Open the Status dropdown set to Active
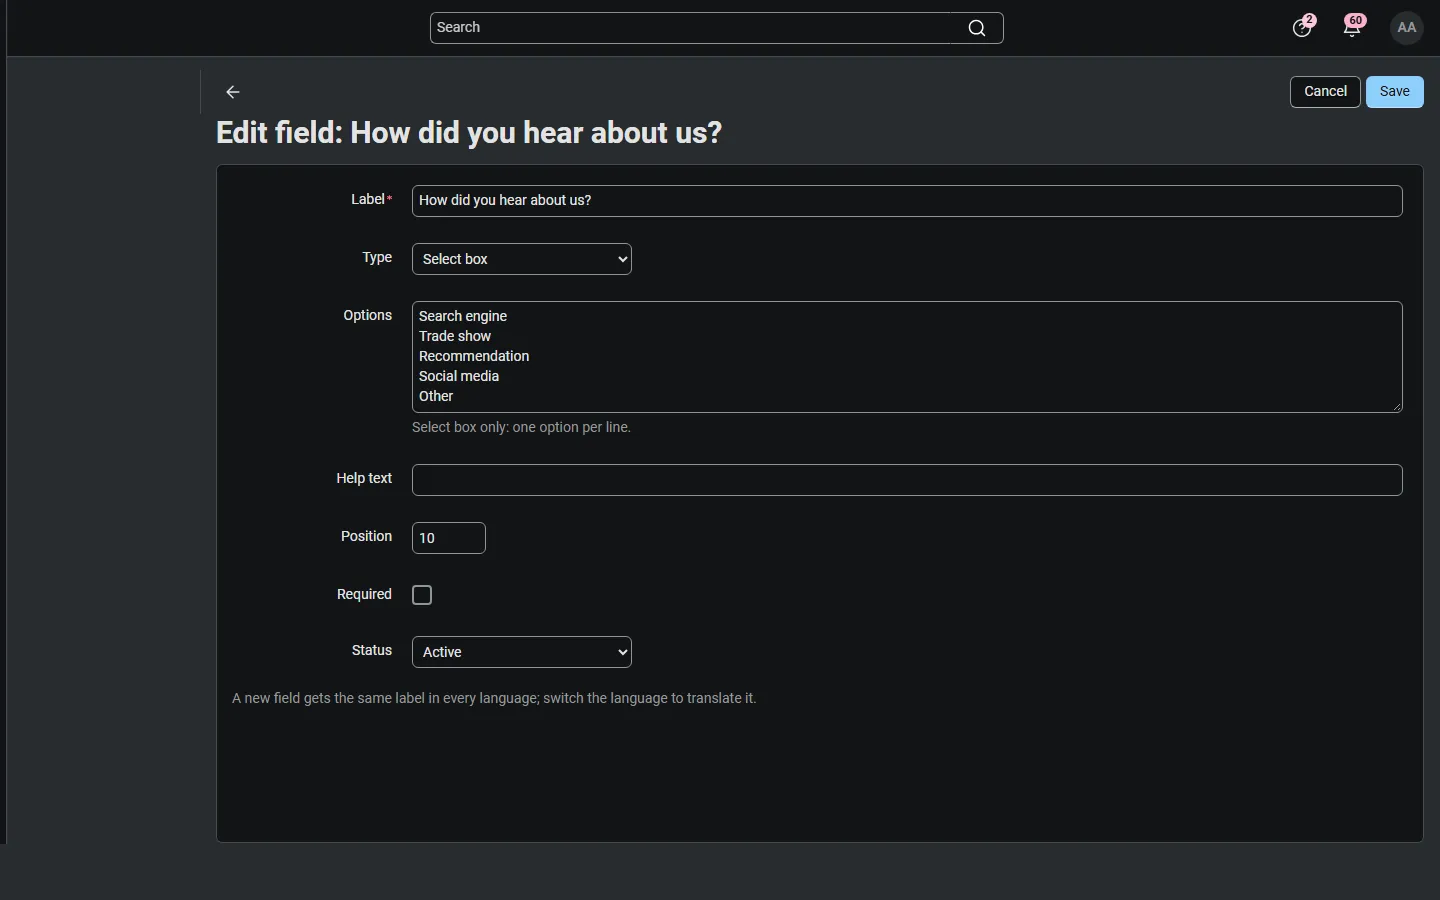The height and width of the screenshot is (900, 1440). pyautogui.click(x=522, y=652)
